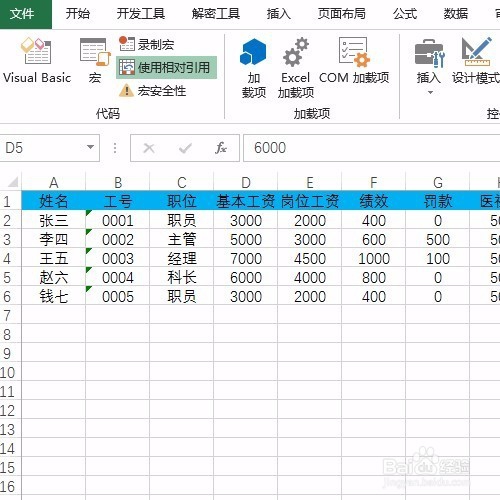Expand the Name Box dropdown arrow
The height and width of the screenshot is (500, 500).
click(90, 147)
